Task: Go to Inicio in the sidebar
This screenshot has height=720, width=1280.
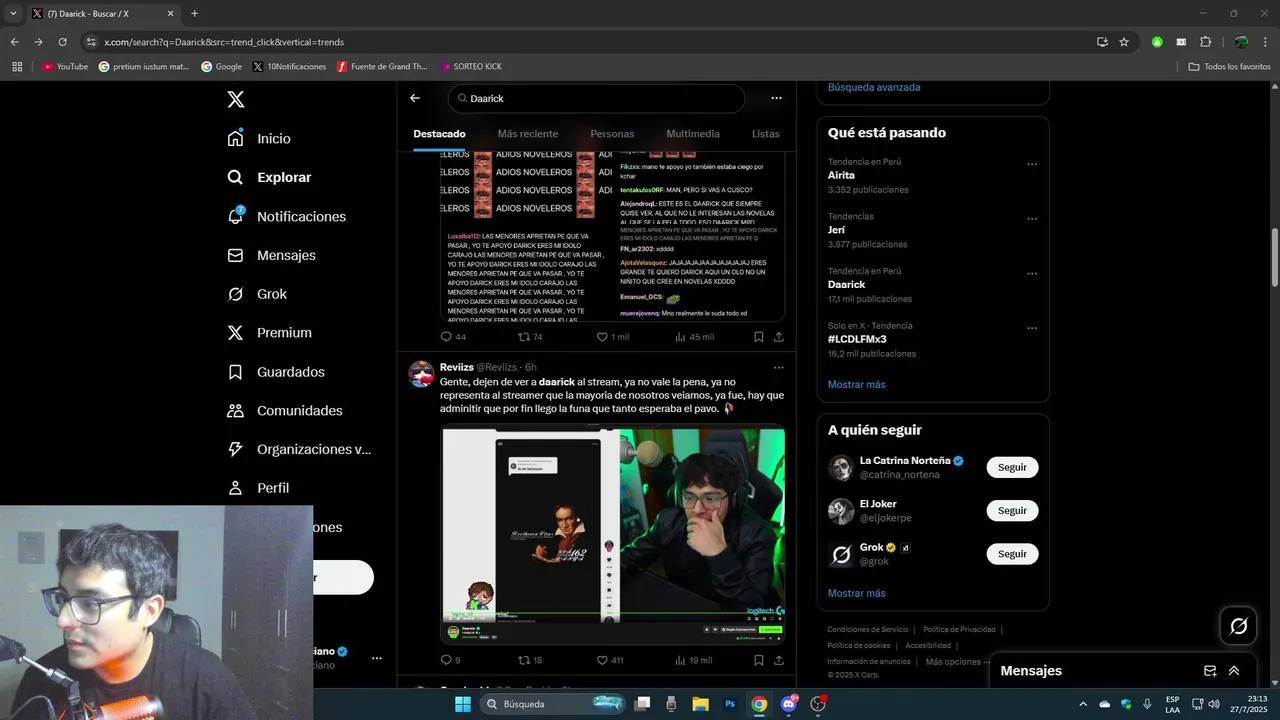Action: [259, 138]
